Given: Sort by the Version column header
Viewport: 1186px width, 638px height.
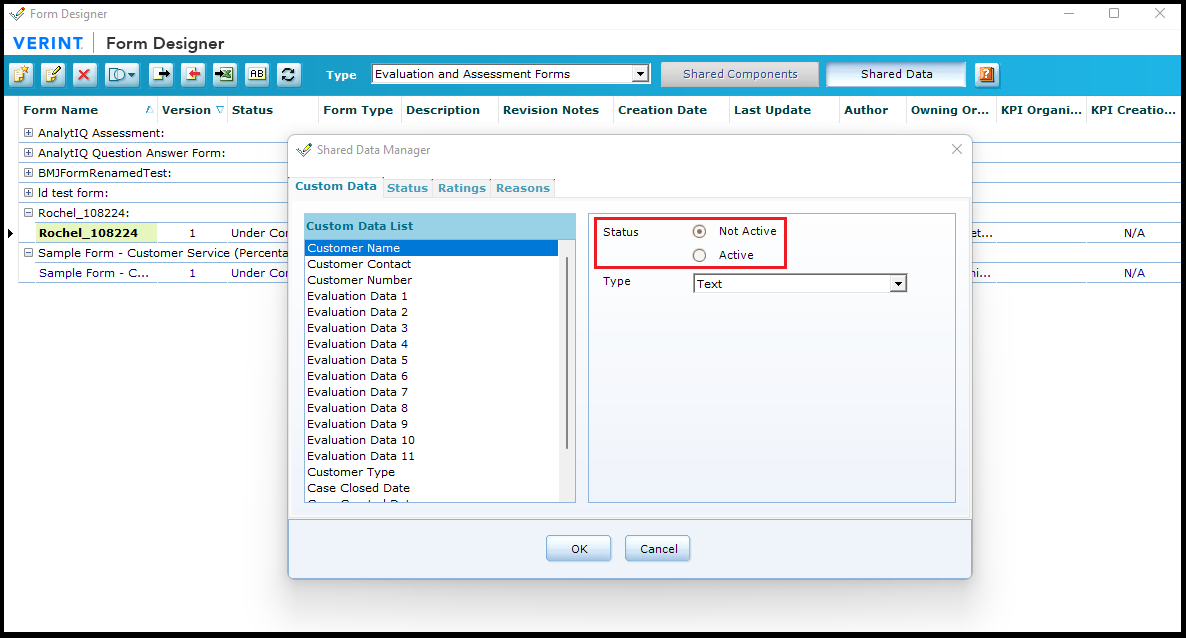Looking at the screenshot, I should click(192, 110).
